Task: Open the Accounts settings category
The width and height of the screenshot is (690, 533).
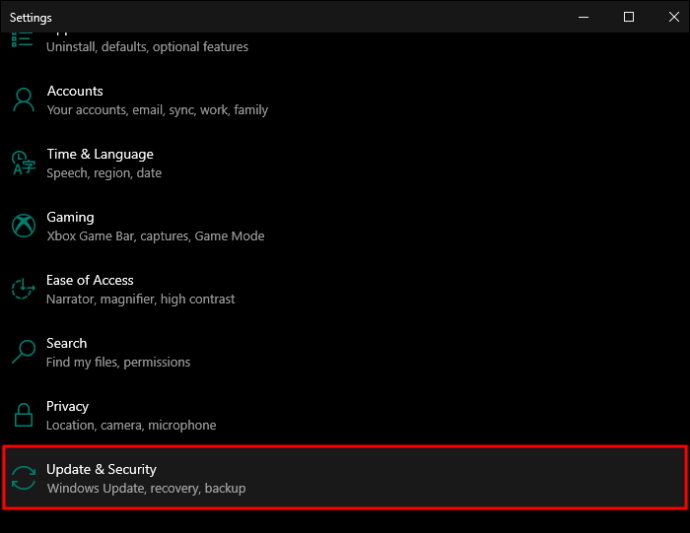Action: (75, 91)
